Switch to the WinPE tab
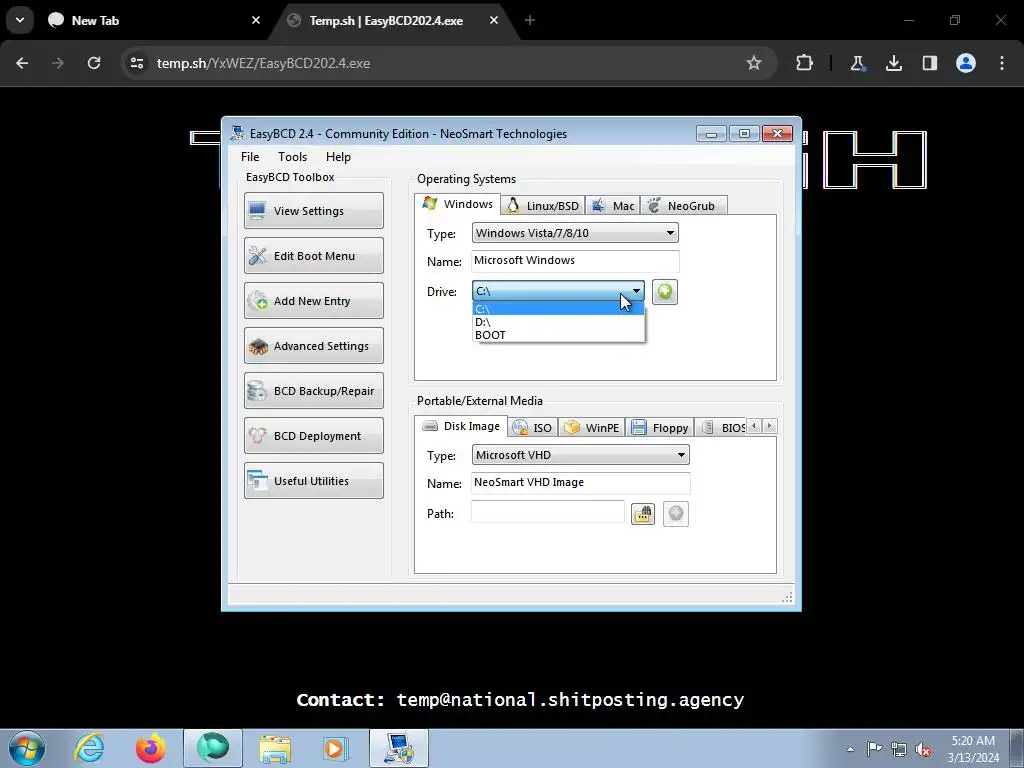 (x=591, y=428)
